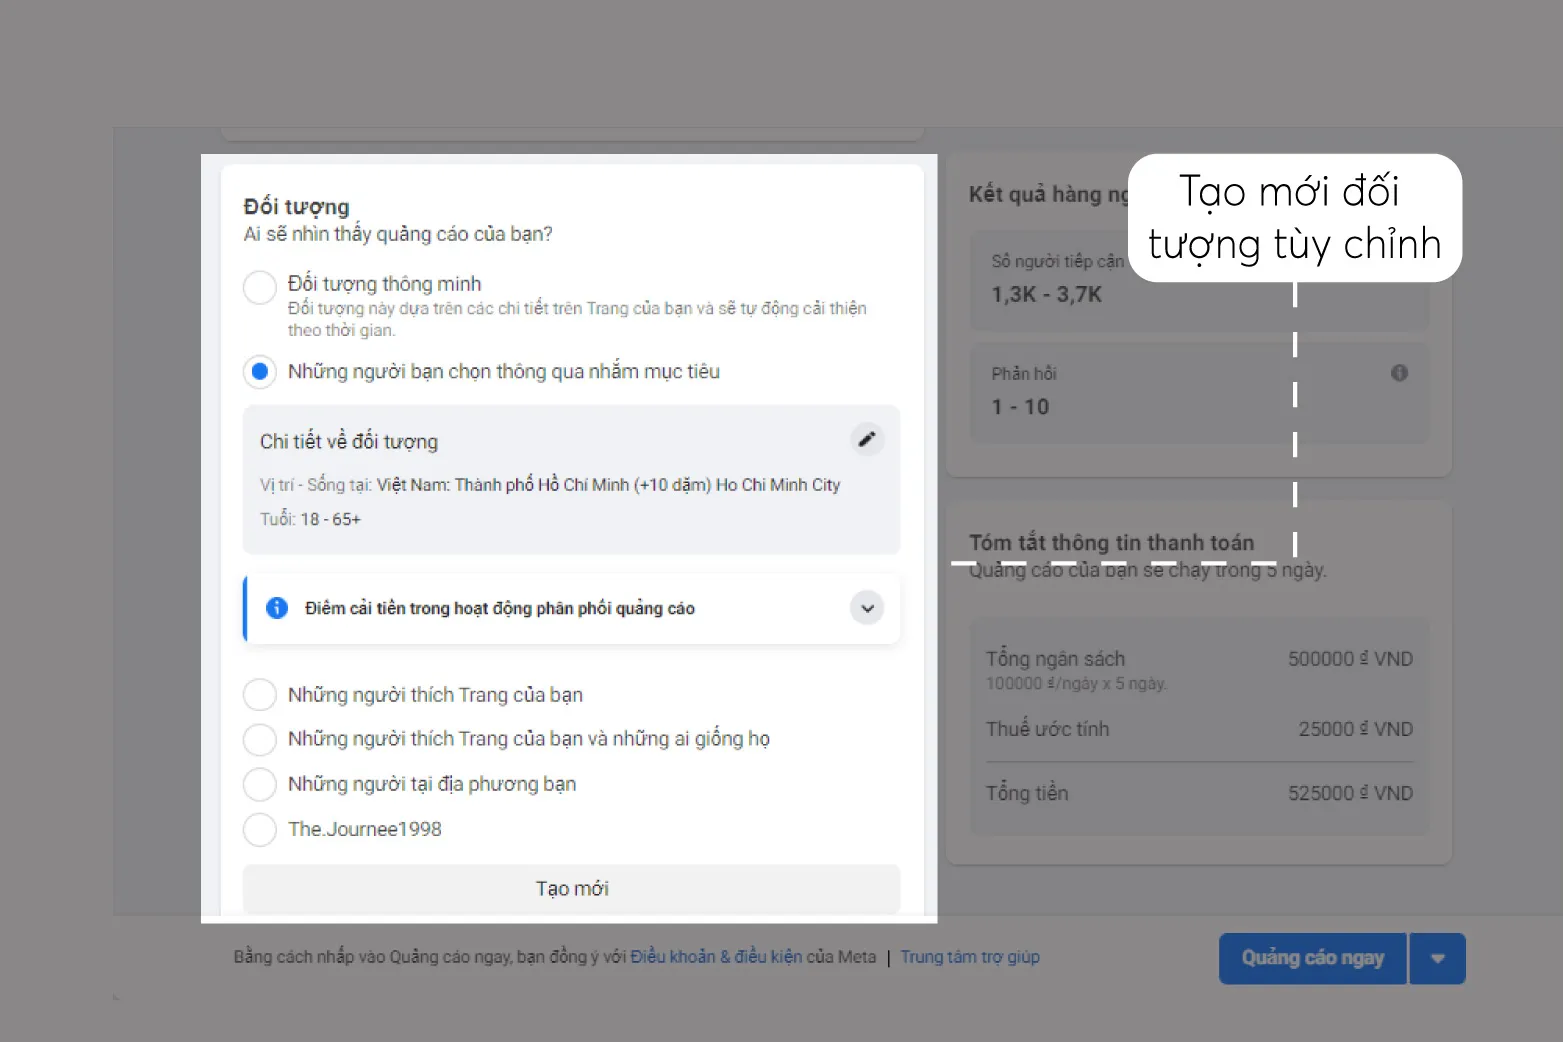This screenshot has height=1042, width=1563.
Task: Select 'Những người bạn chọn thông qua nhắm mục tiêu'
Action: tap(259, 371)
